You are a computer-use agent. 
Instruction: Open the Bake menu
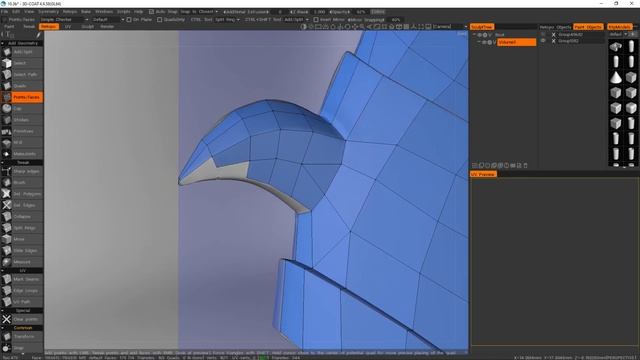(86, 12)
